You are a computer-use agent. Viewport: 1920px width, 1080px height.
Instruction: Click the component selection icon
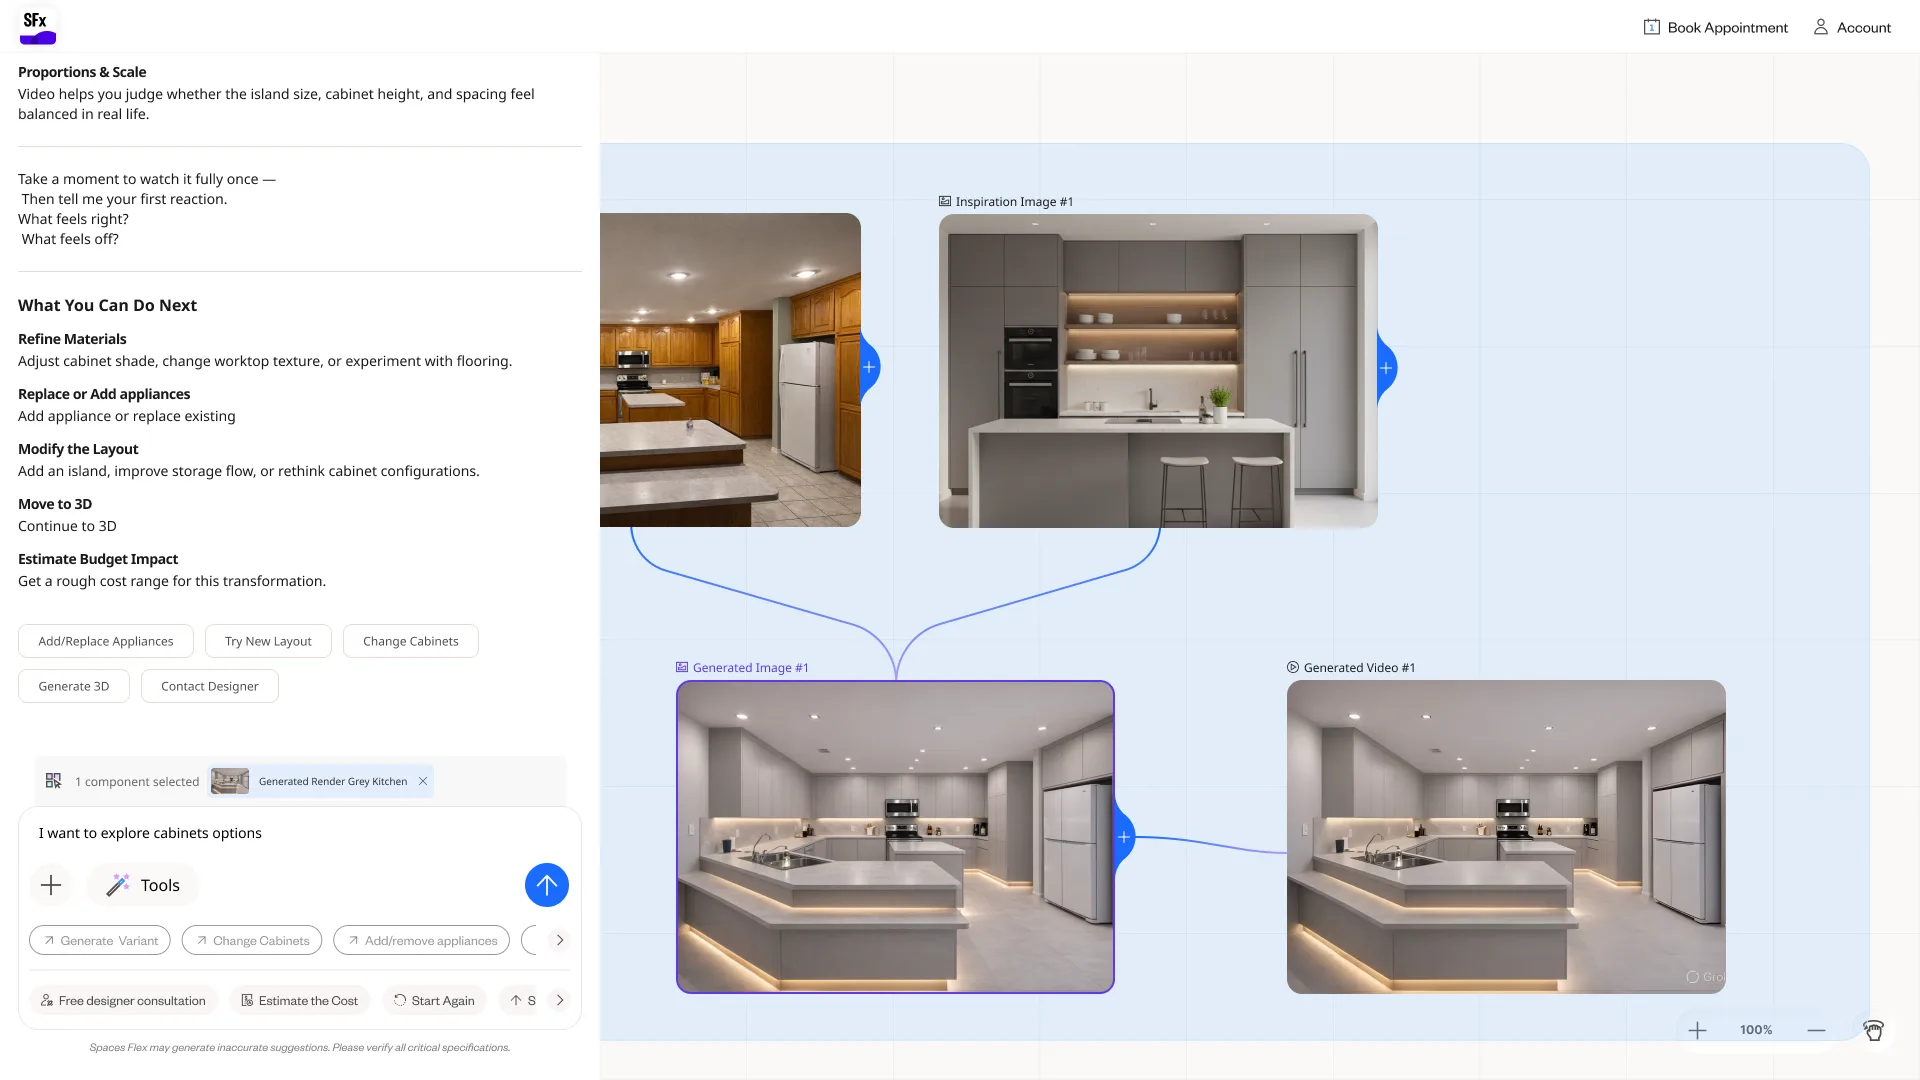[54, 781]
